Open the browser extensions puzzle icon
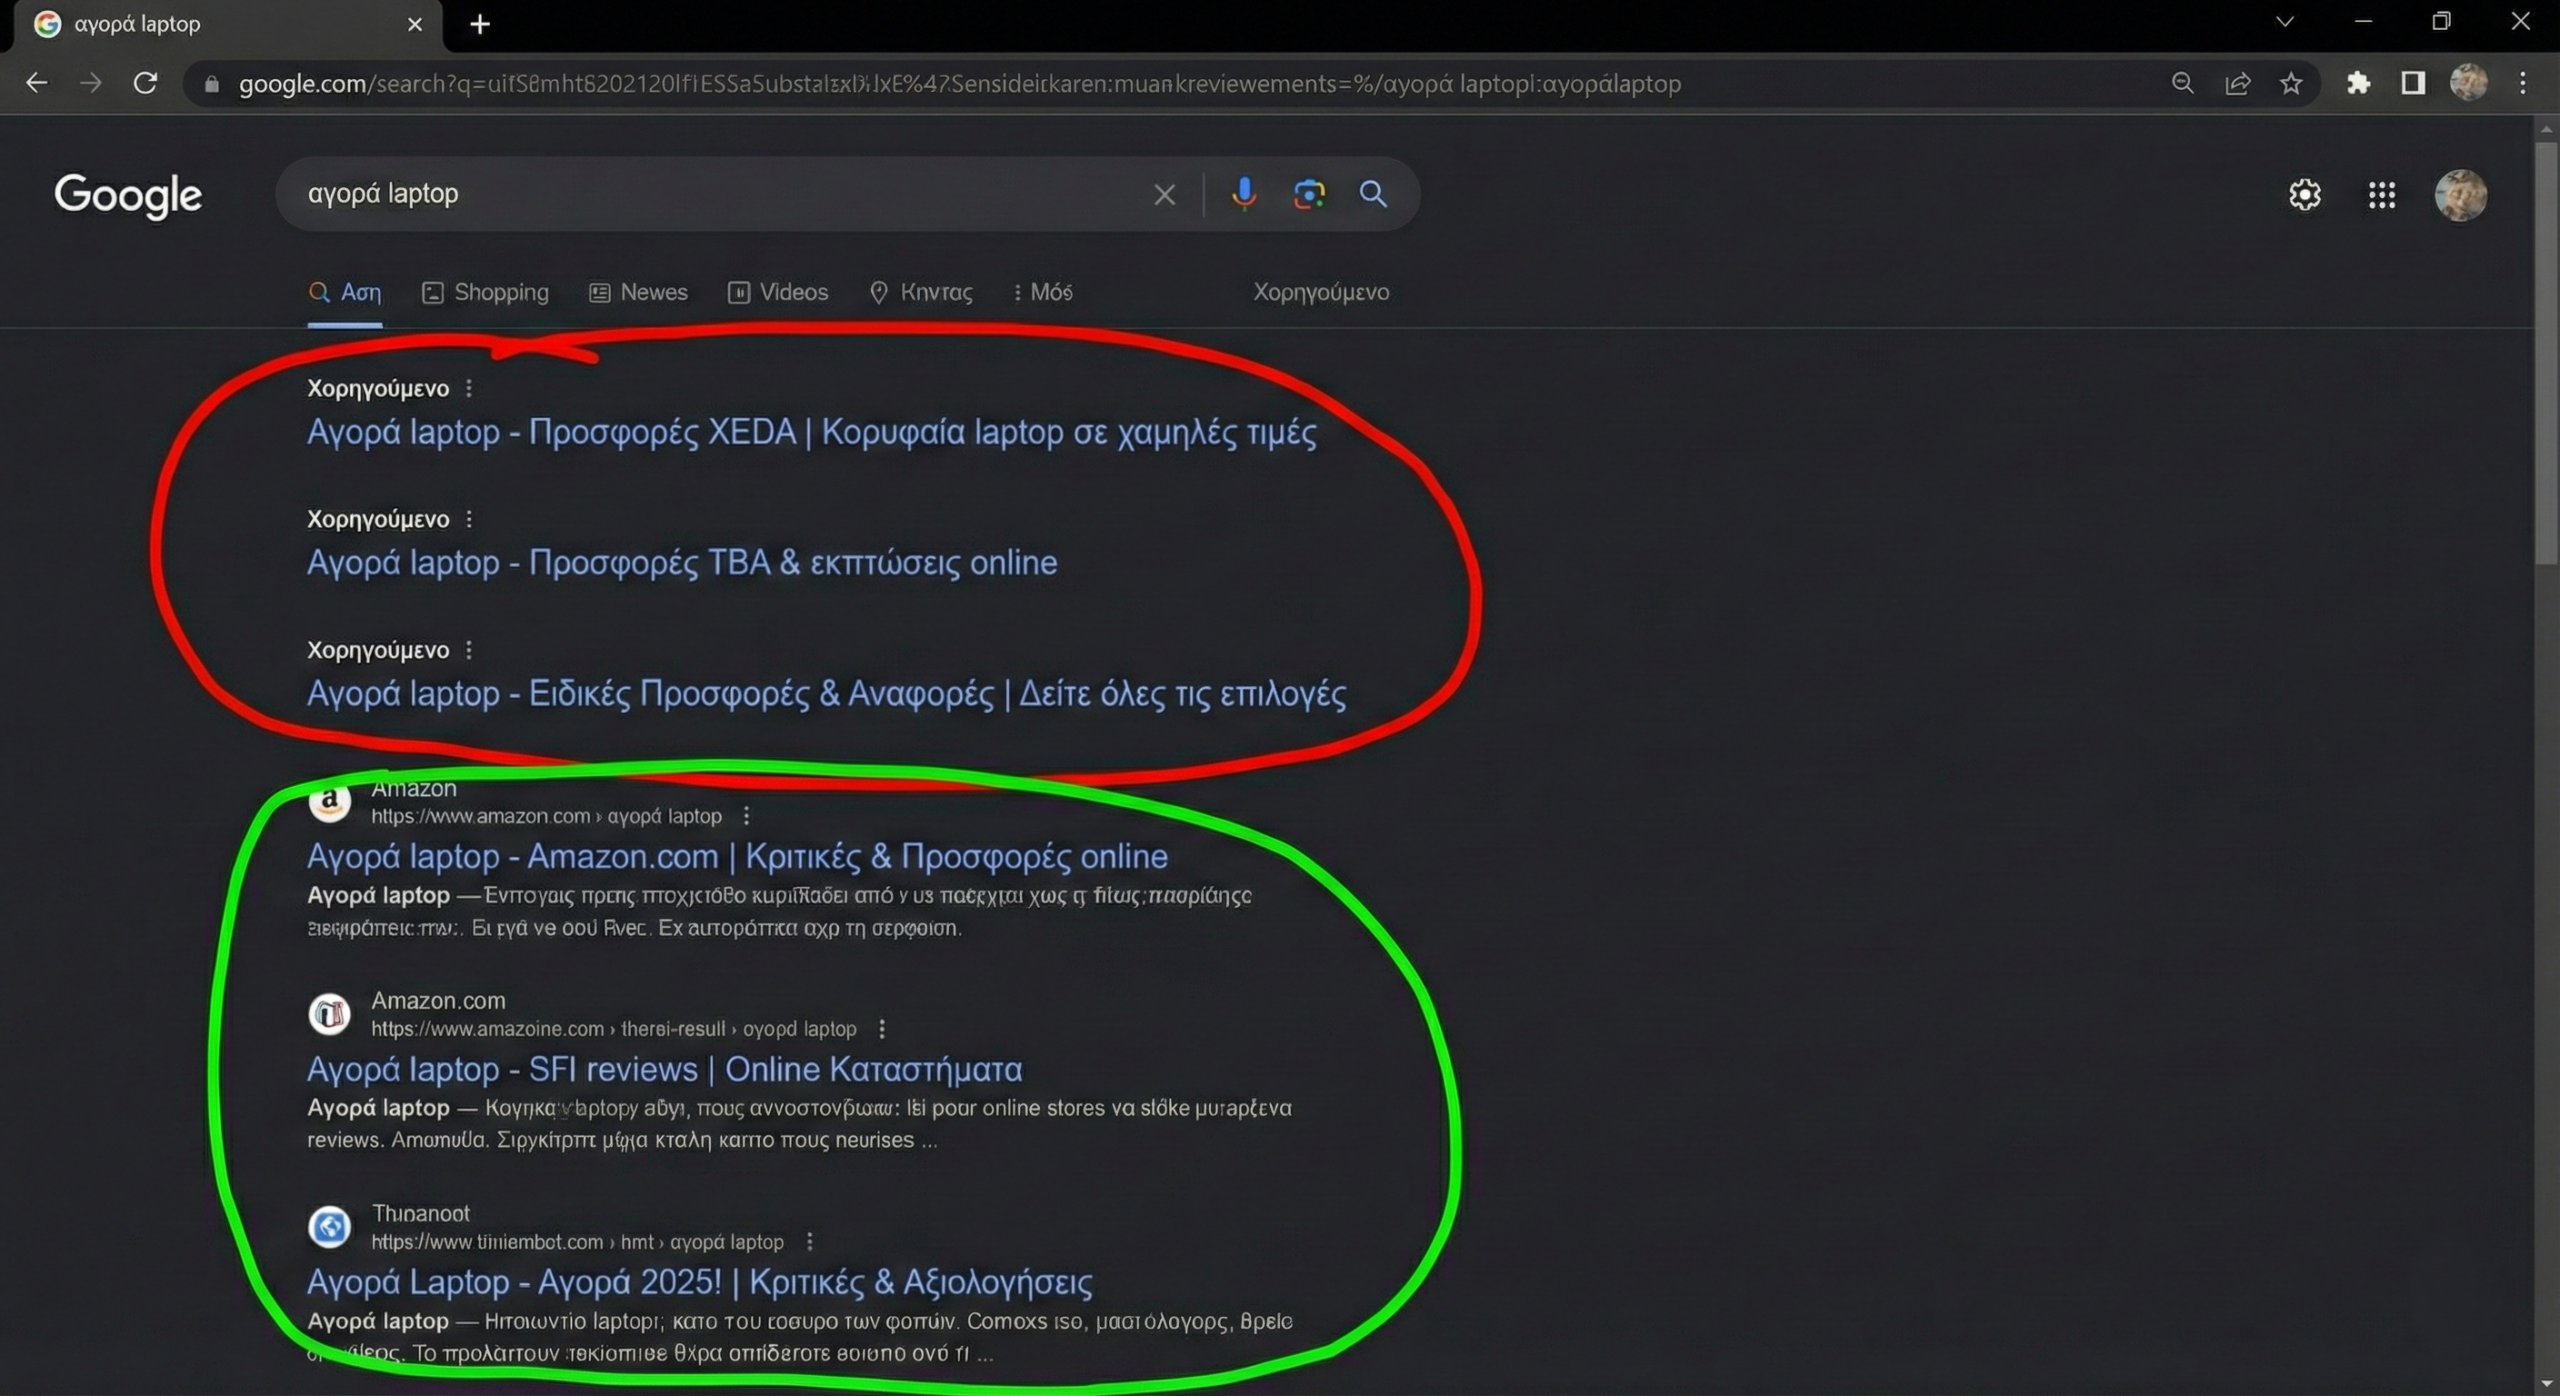 click(x=2359, y=83)
